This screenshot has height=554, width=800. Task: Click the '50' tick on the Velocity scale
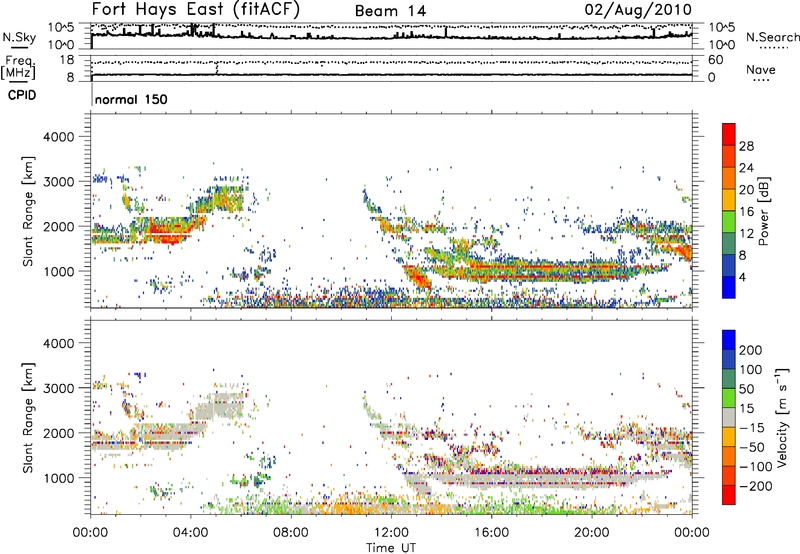pyautogui.click(x=746, y=389)
